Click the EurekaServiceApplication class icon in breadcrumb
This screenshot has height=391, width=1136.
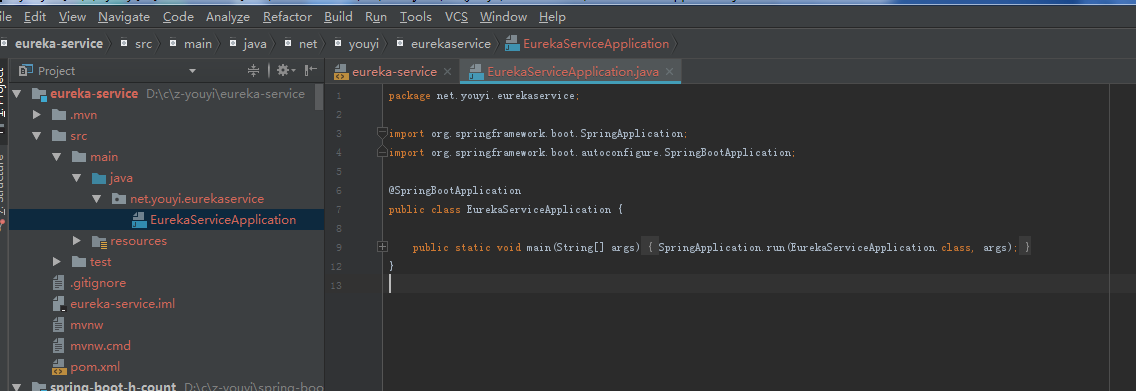pos(511,44)
